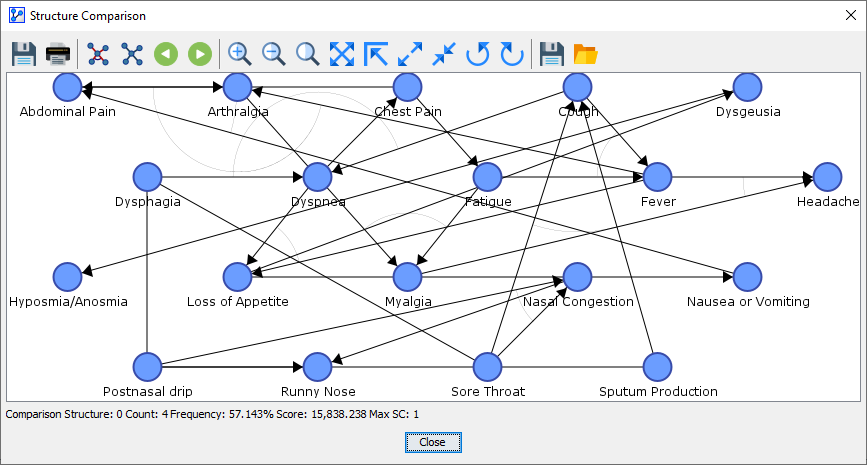Click the 'Max SC: 1' status text
Viewport: 867px width, 465px height.
(x=394, y=414)
